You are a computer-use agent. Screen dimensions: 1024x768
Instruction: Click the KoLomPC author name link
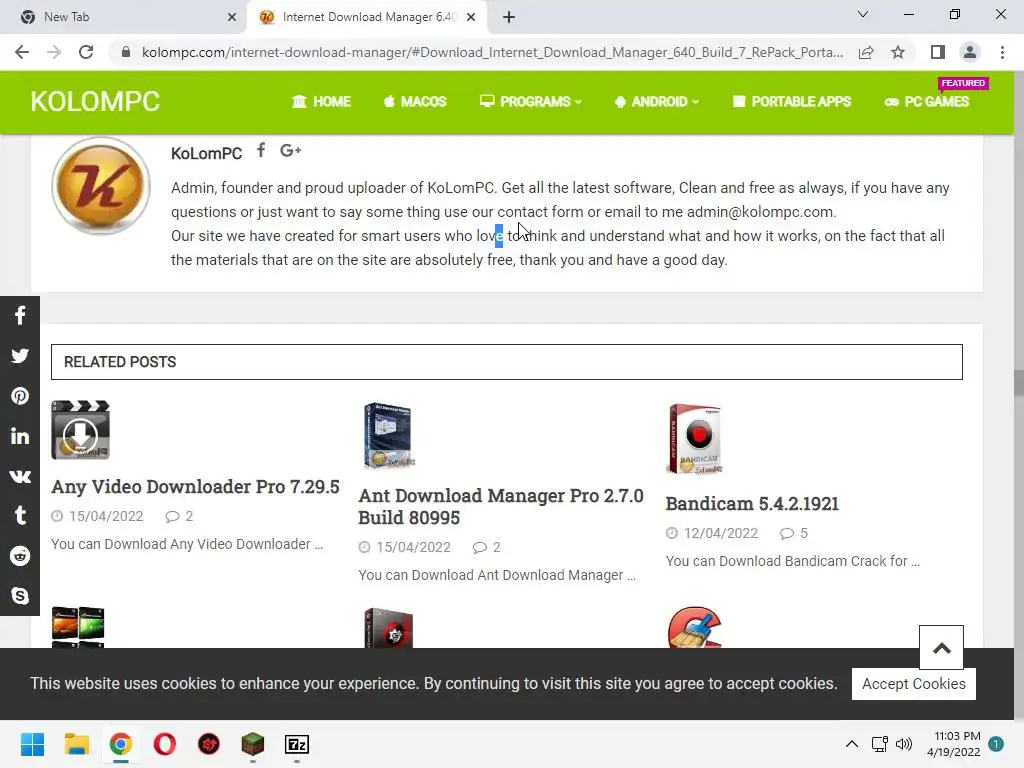pos(206,153)
